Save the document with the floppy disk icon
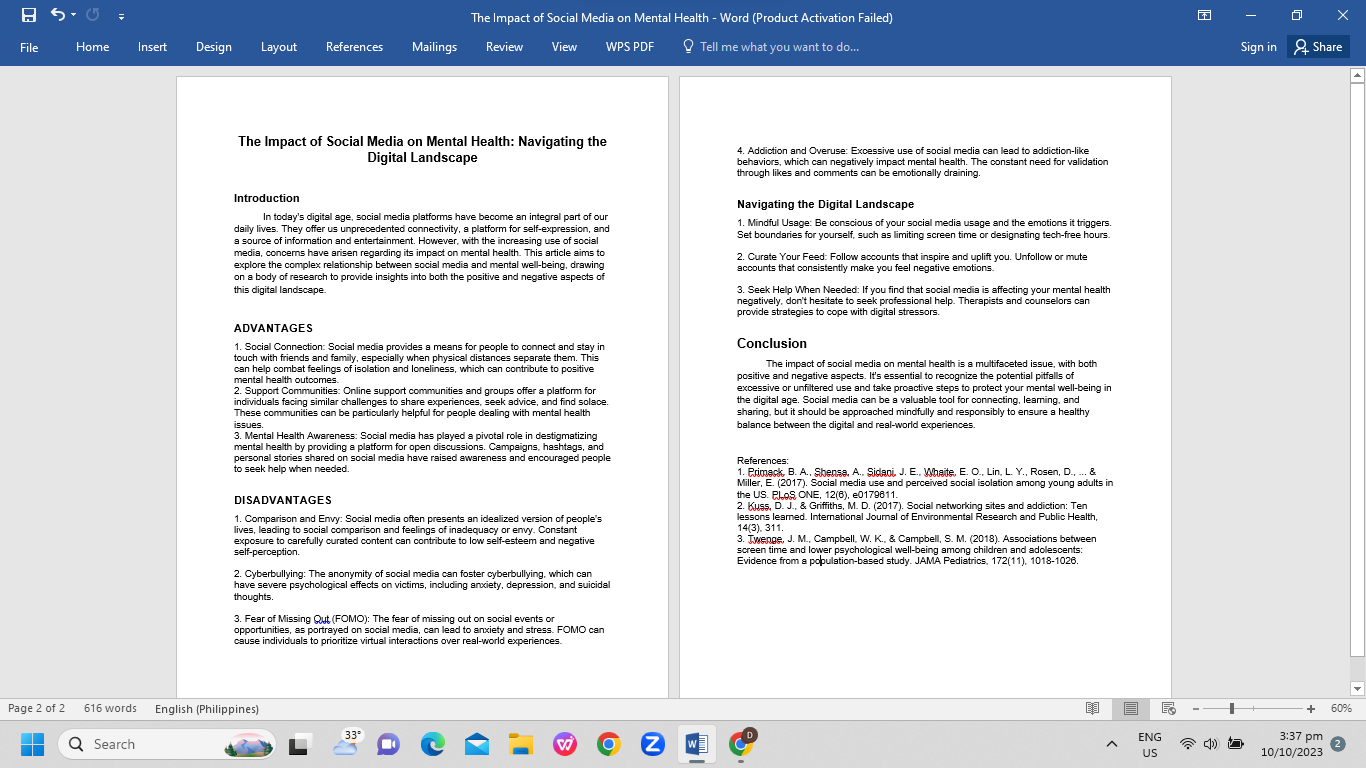 point(29,16)
